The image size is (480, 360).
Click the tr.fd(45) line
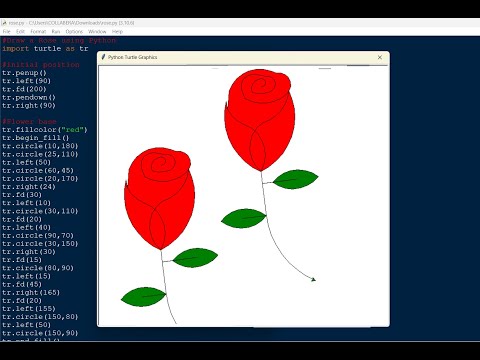coord(22,284)
